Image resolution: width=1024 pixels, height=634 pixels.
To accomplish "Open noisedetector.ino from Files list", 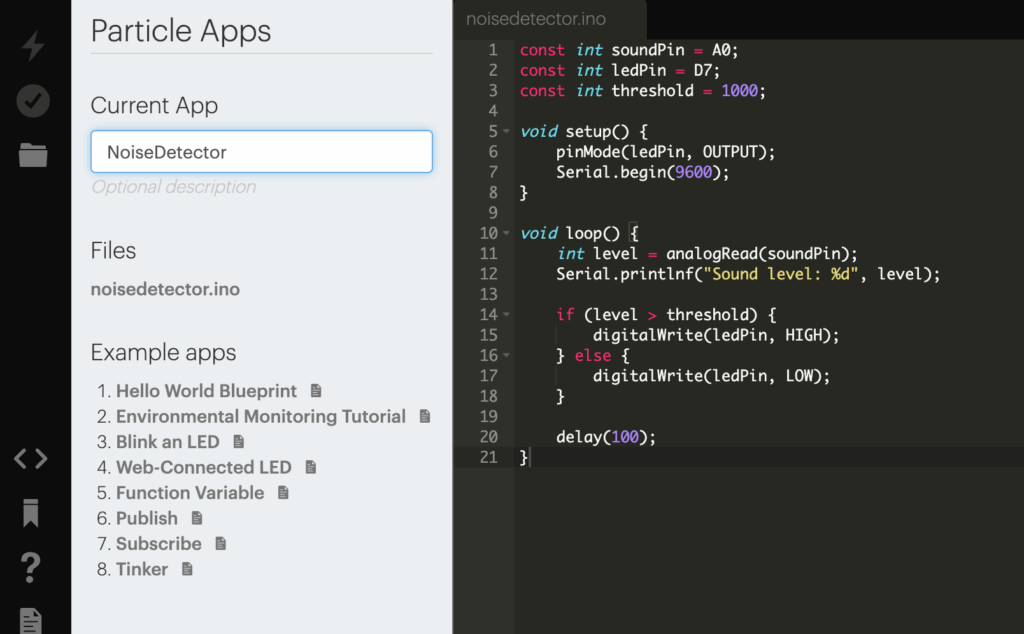I will point(165,290).
